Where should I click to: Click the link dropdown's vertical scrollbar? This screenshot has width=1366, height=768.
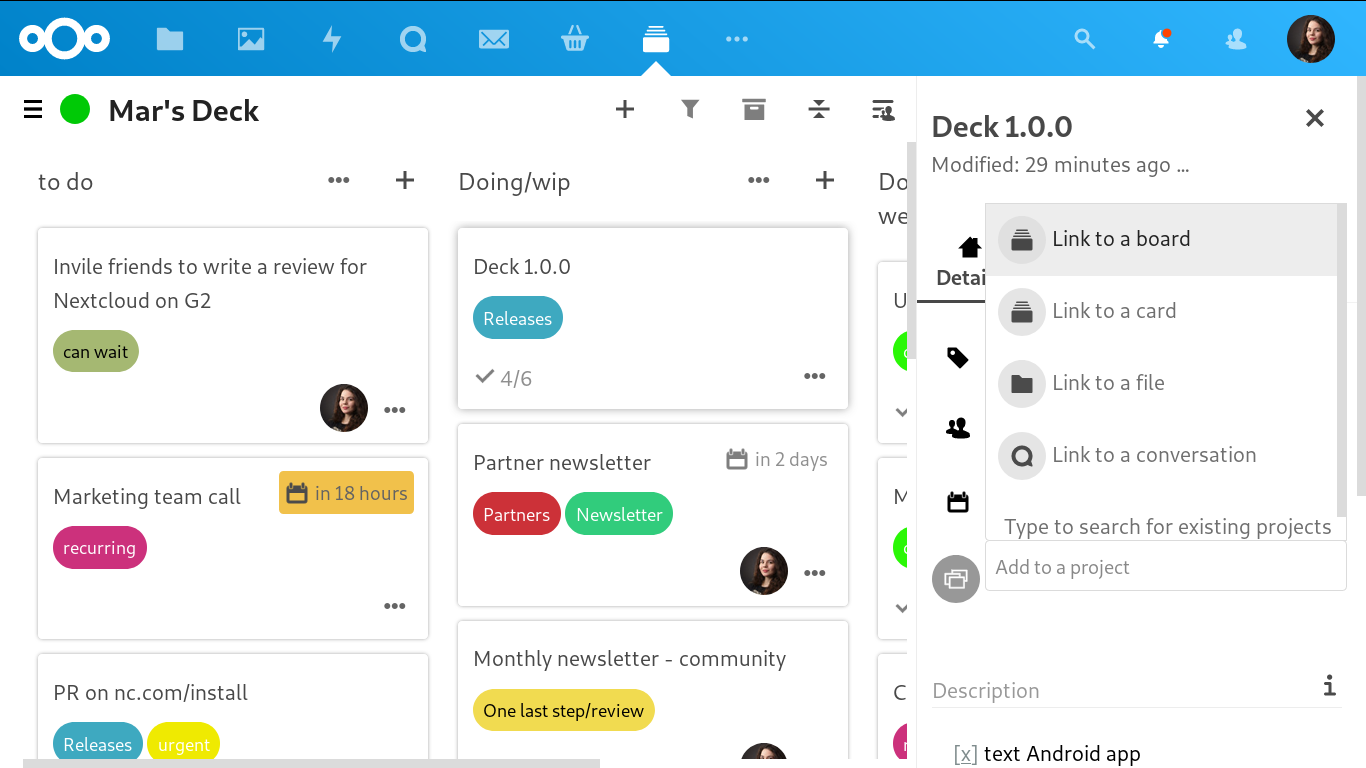[1342, 359]
